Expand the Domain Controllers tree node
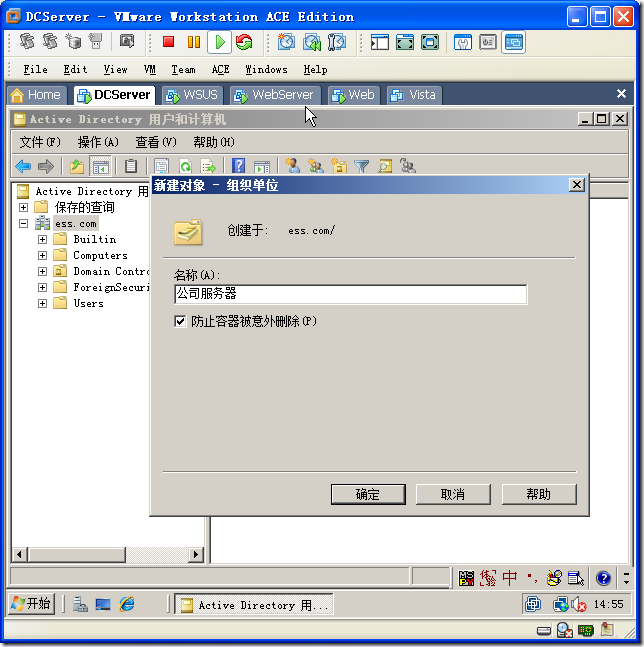 [x=42, y=271]
